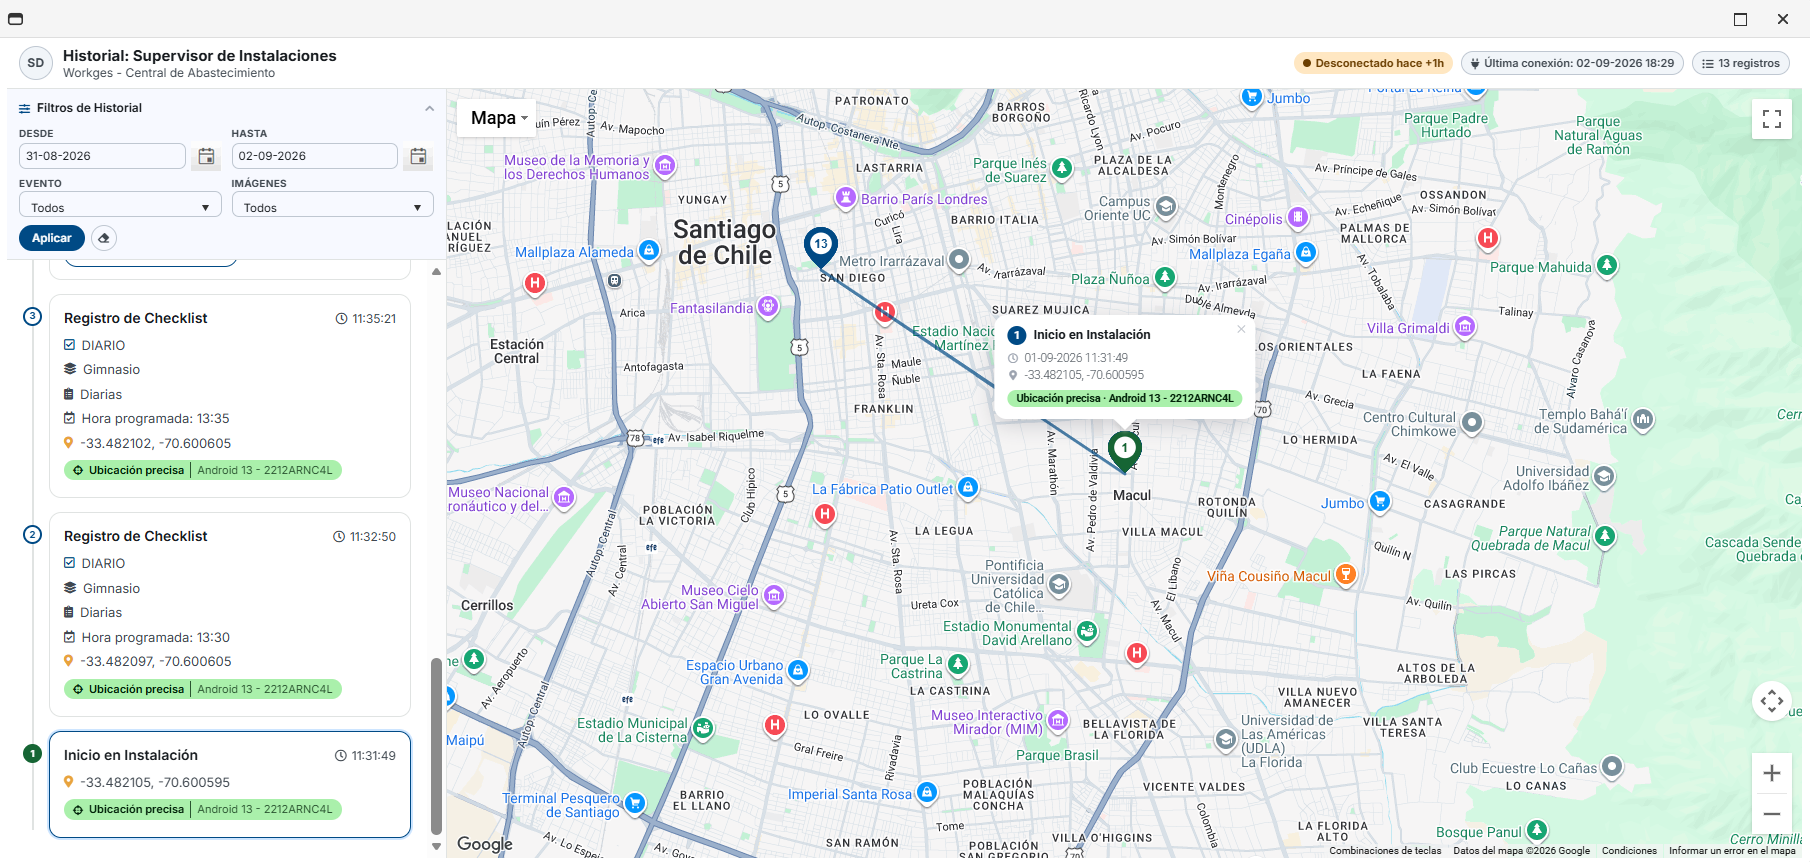1810x862 pixels.
Task: Open the DESDE date calendar picker
Action: point(206,156)
